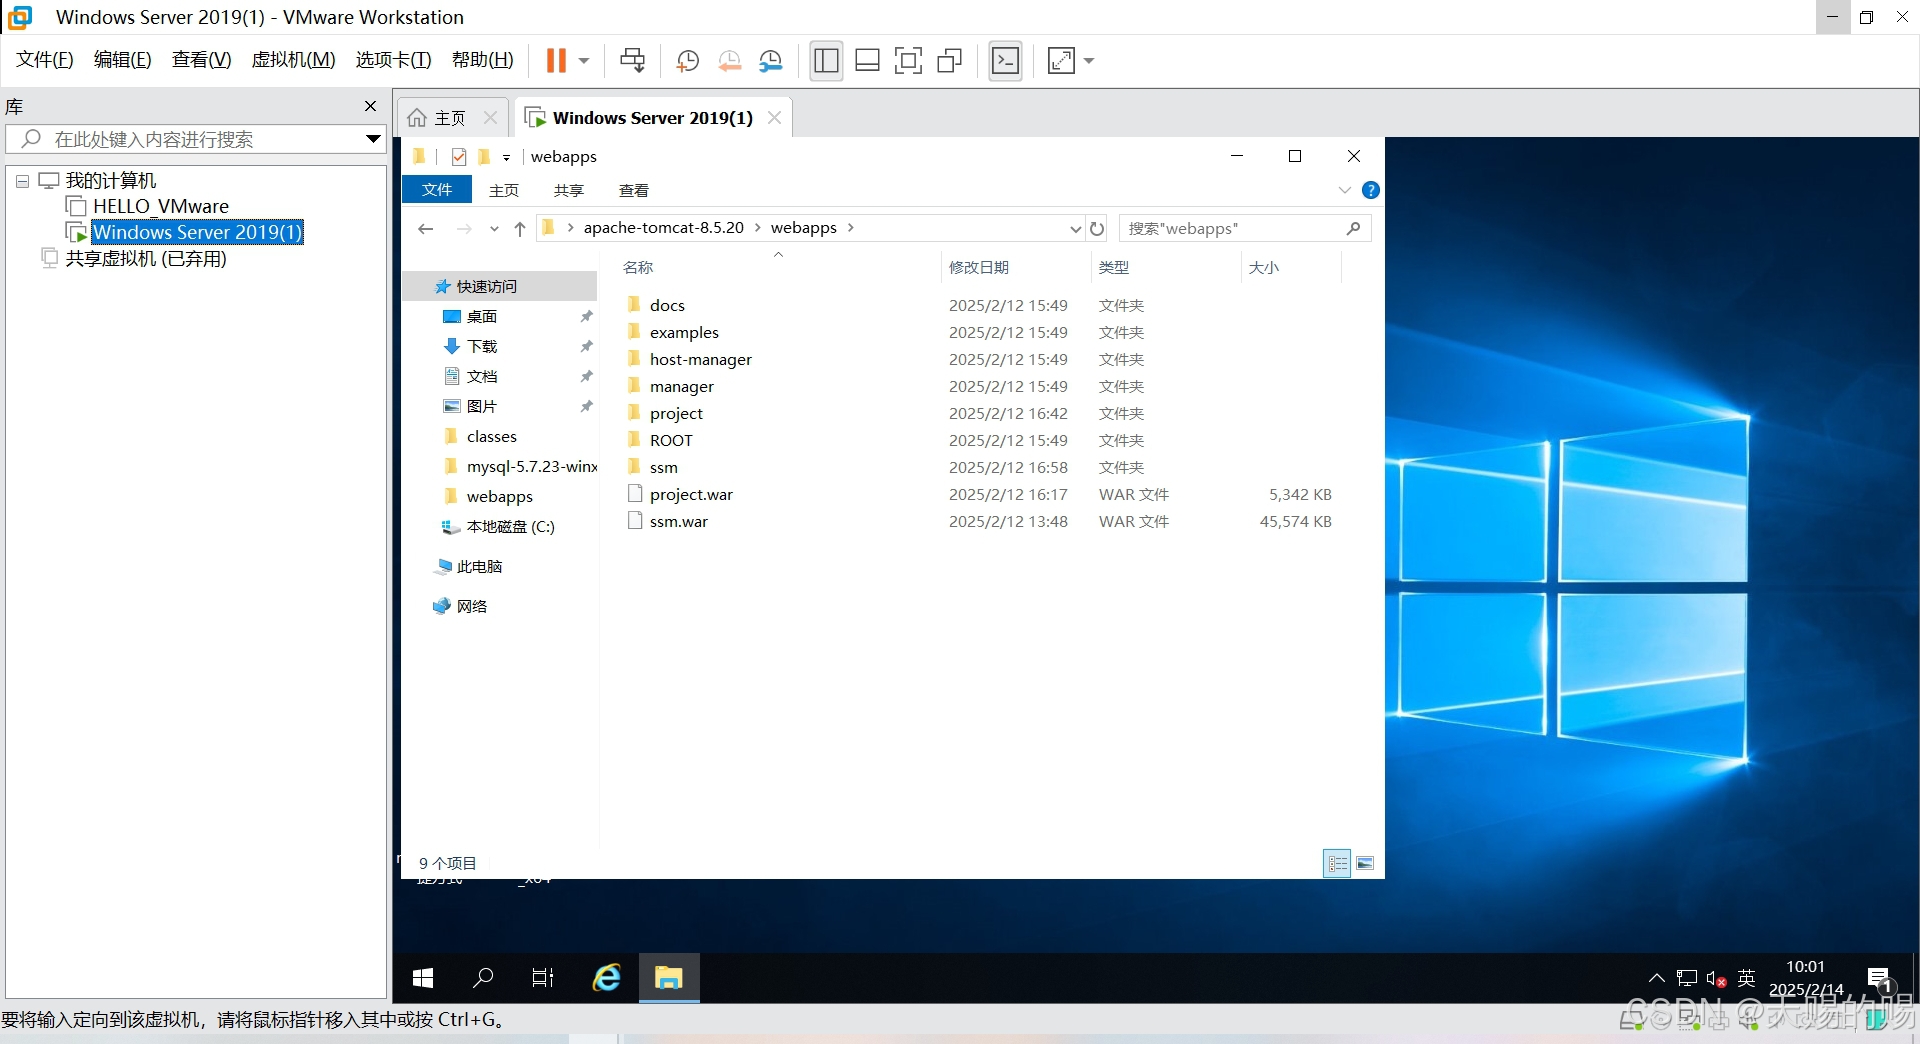Go up one folder level
Image resolution: width=1920 pixels, height=1044 pixels.
[x=520, y=229]
